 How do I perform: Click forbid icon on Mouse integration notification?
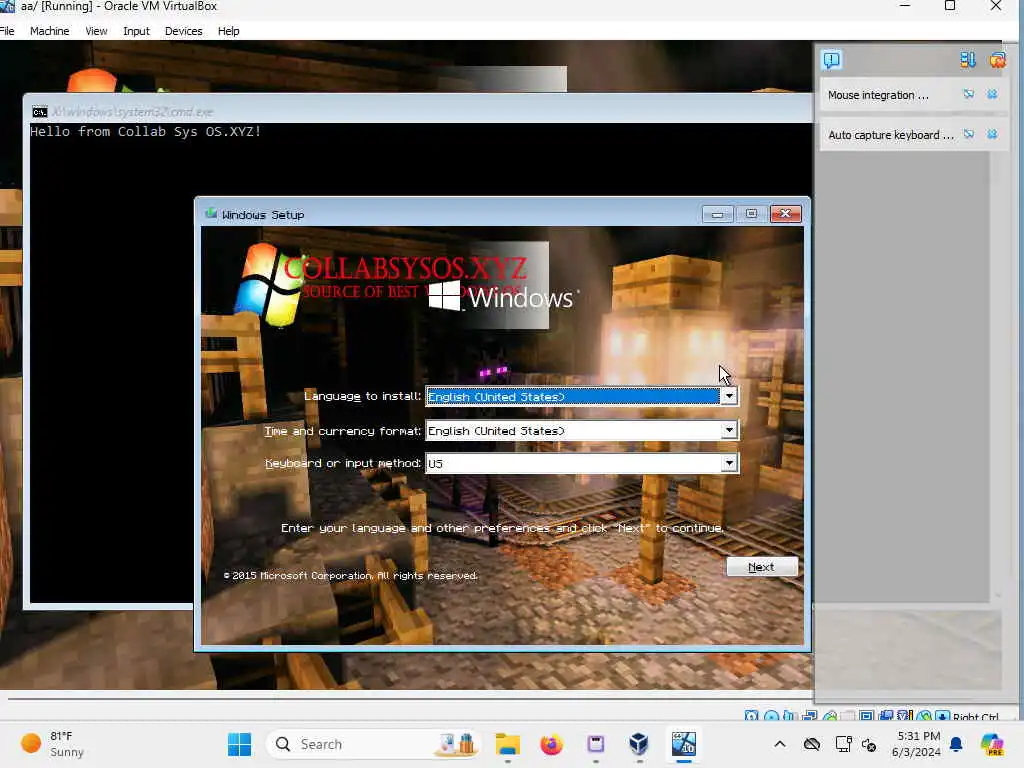(968, 95)
